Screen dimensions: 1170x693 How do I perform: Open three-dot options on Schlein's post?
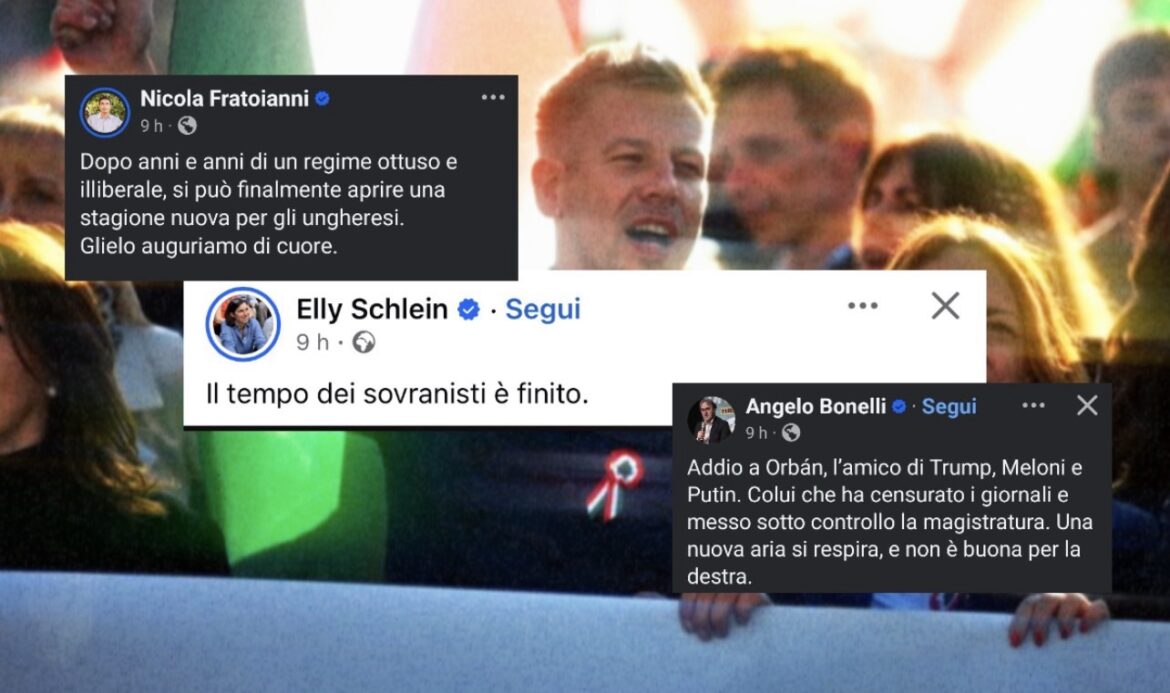(863, 306)
